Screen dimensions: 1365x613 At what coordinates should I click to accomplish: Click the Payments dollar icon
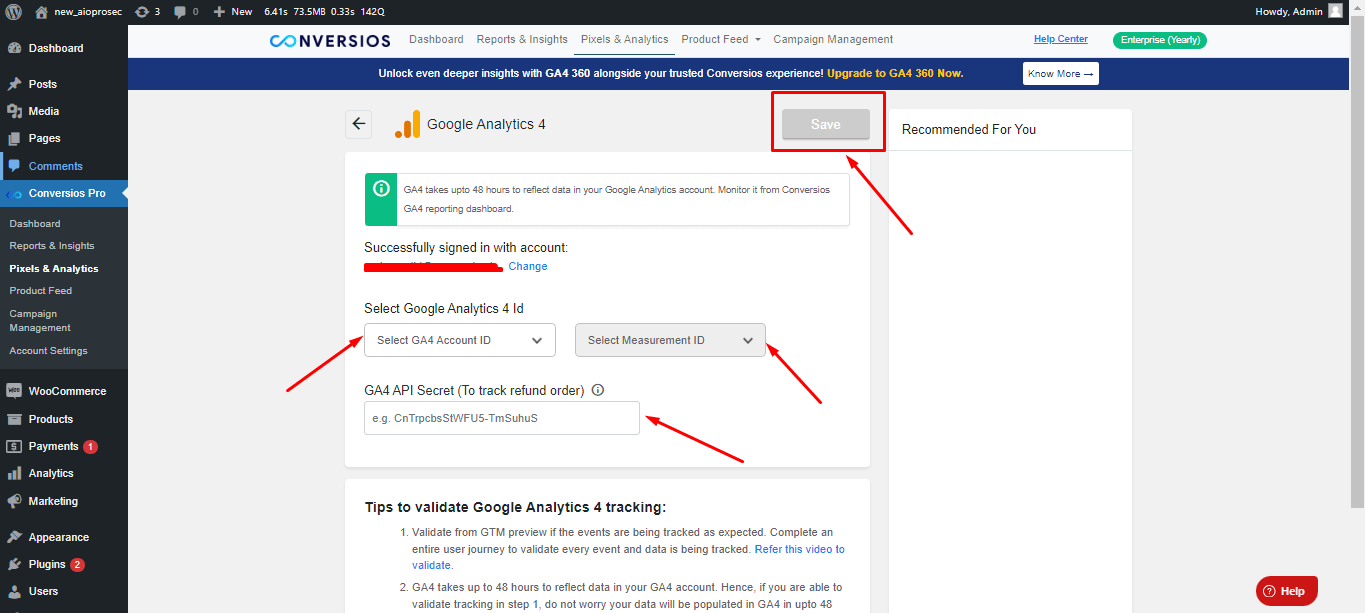(x=14, y=446)
